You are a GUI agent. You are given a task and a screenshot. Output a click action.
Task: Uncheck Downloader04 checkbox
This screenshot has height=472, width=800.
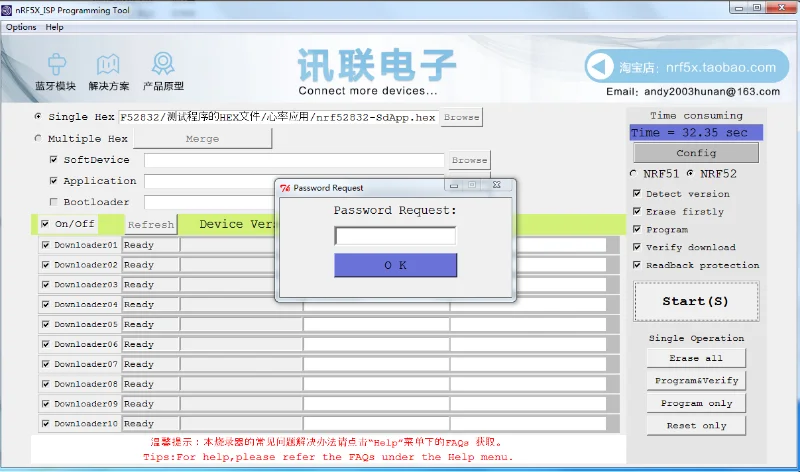click(x=46, y=305)
